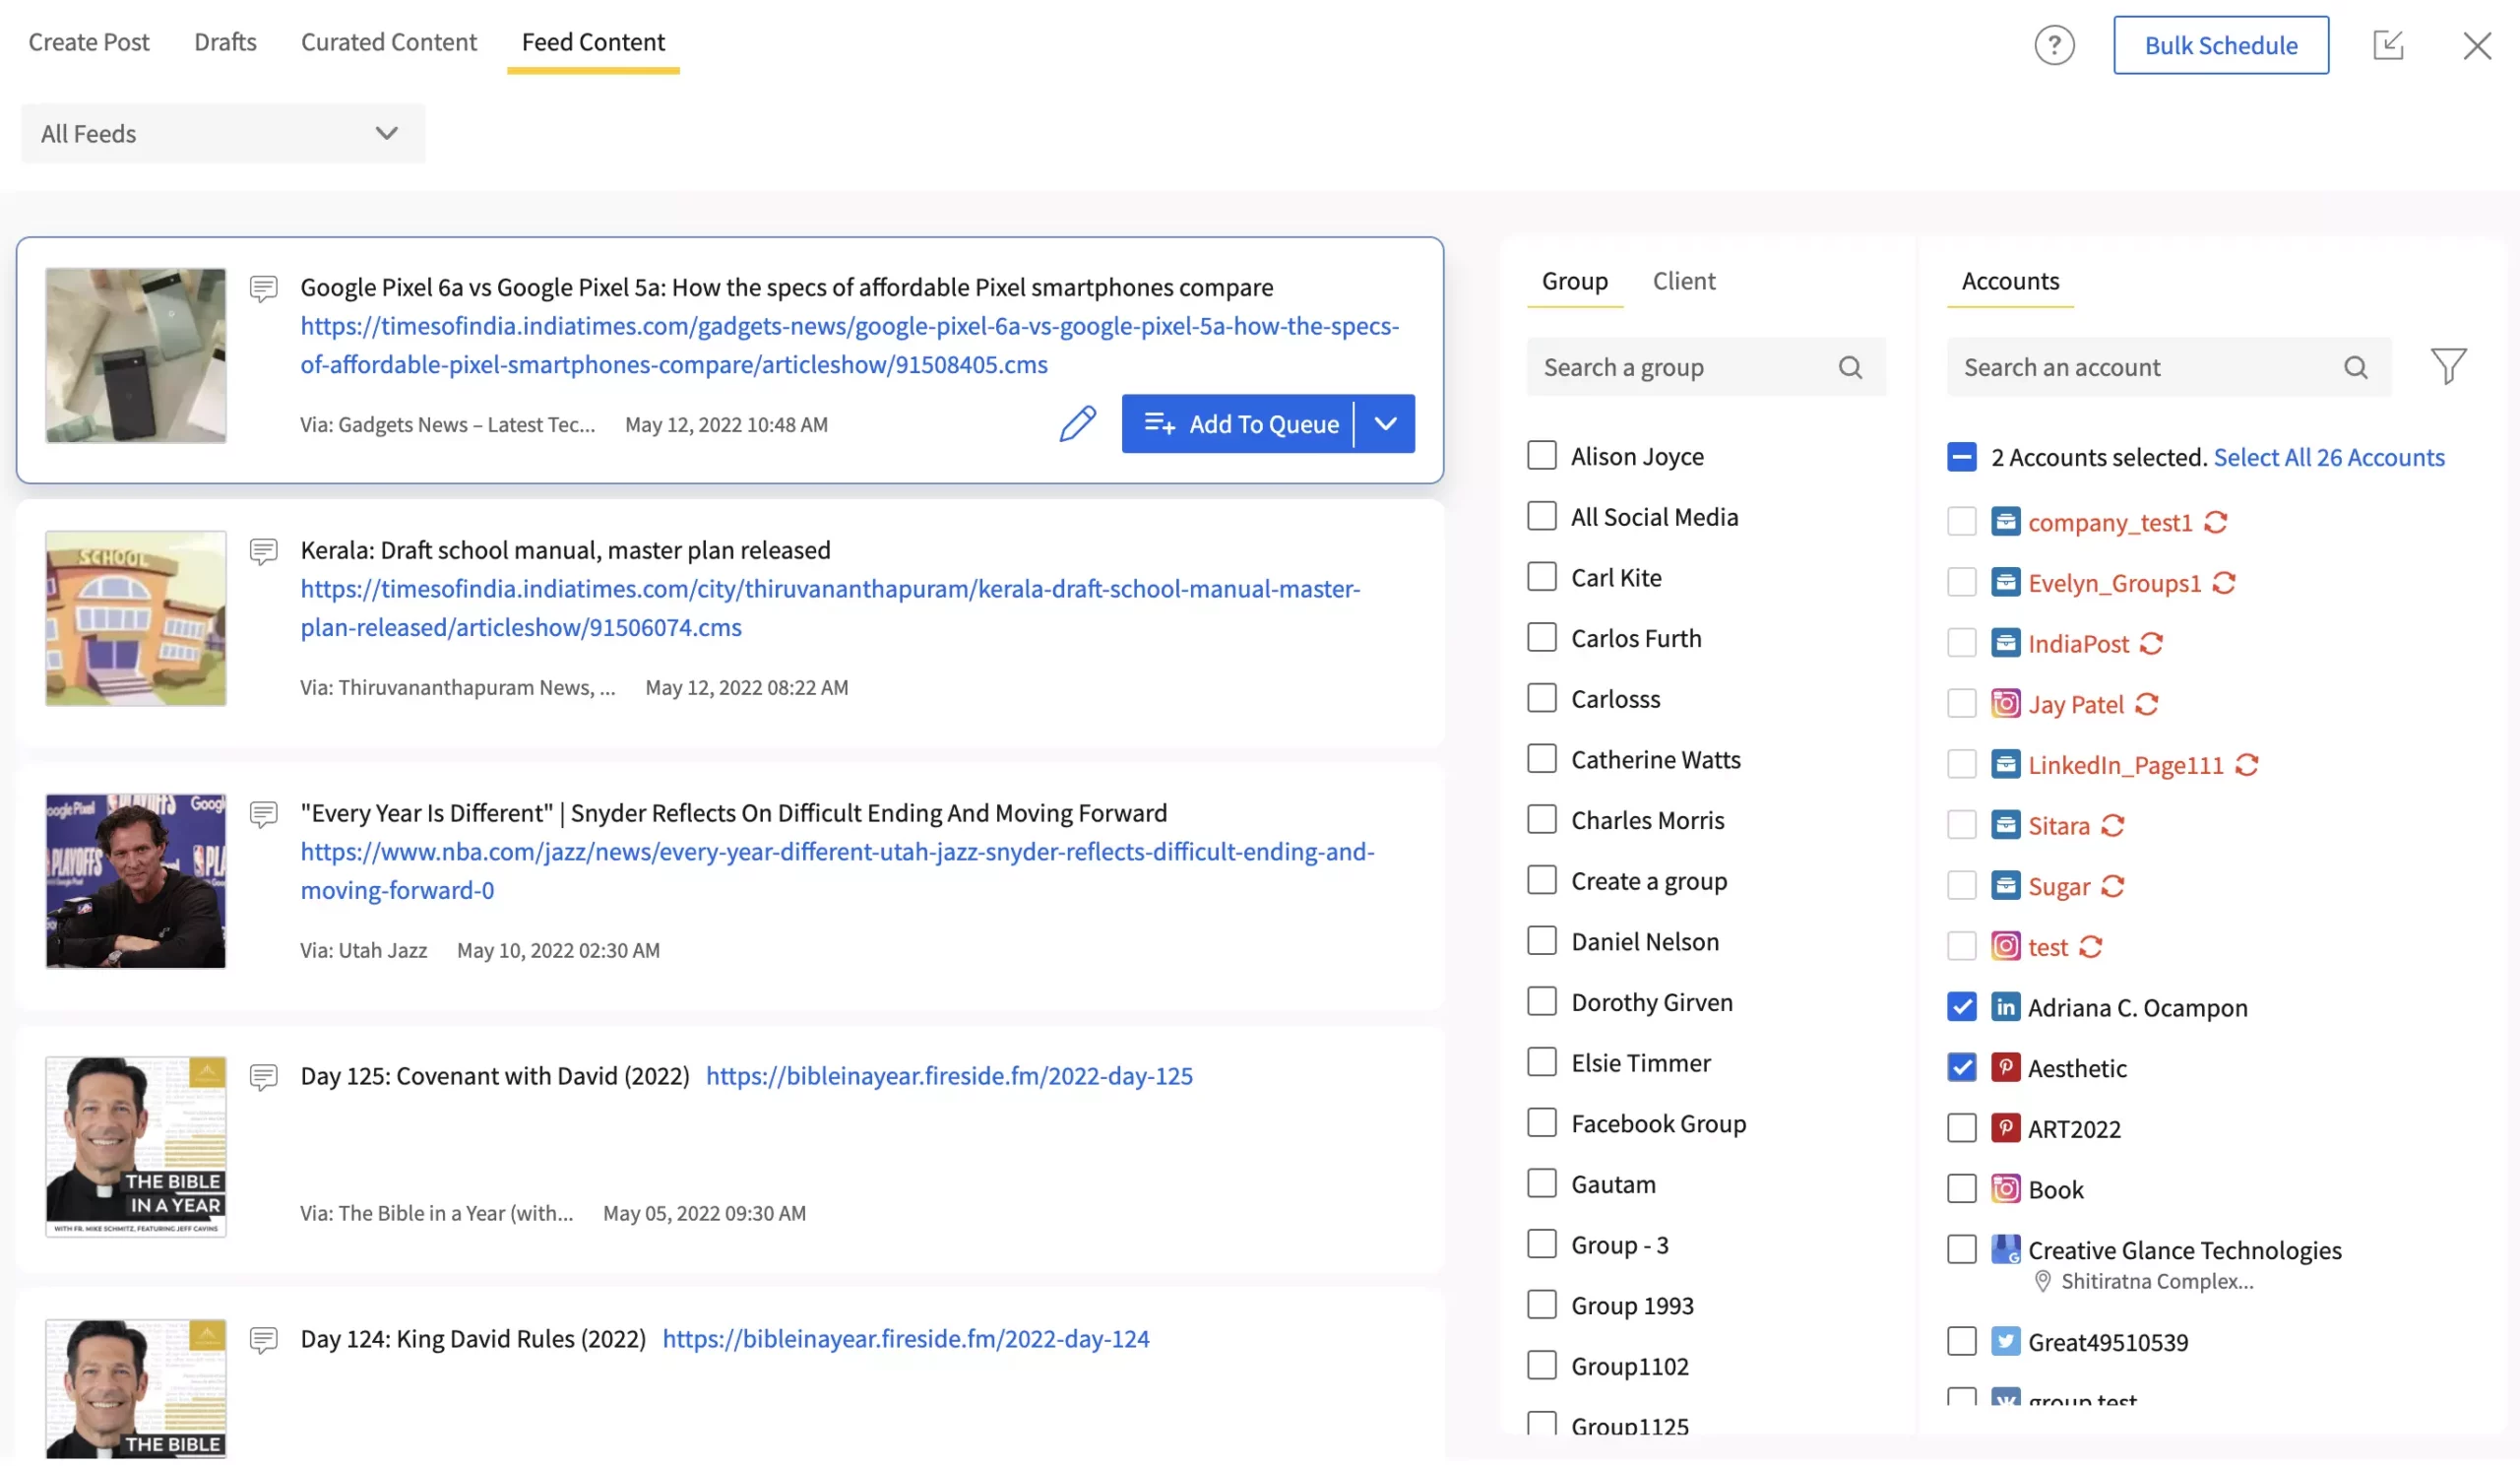Click Instagram icon beside Book
Image resolution: width=2520 pixels, height=1466 pixels.
(2004, 1189)
